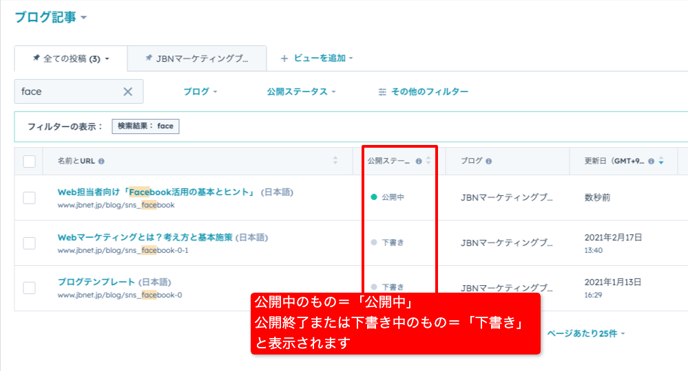Screen dimensions: 688x371
Task: Click the 2021年2月17日 update date
Action: coord(613,238)
